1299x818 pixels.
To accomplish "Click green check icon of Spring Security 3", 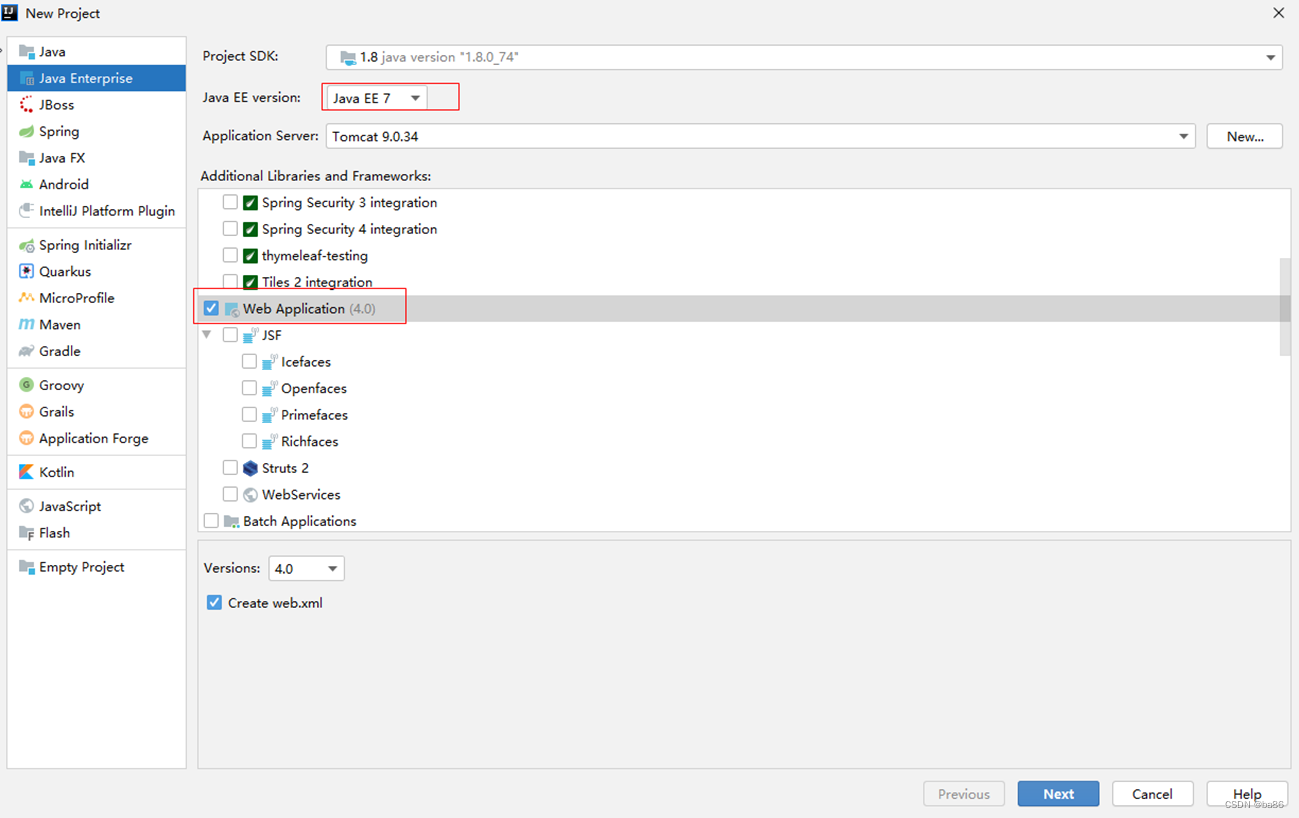I will point(251,202).
